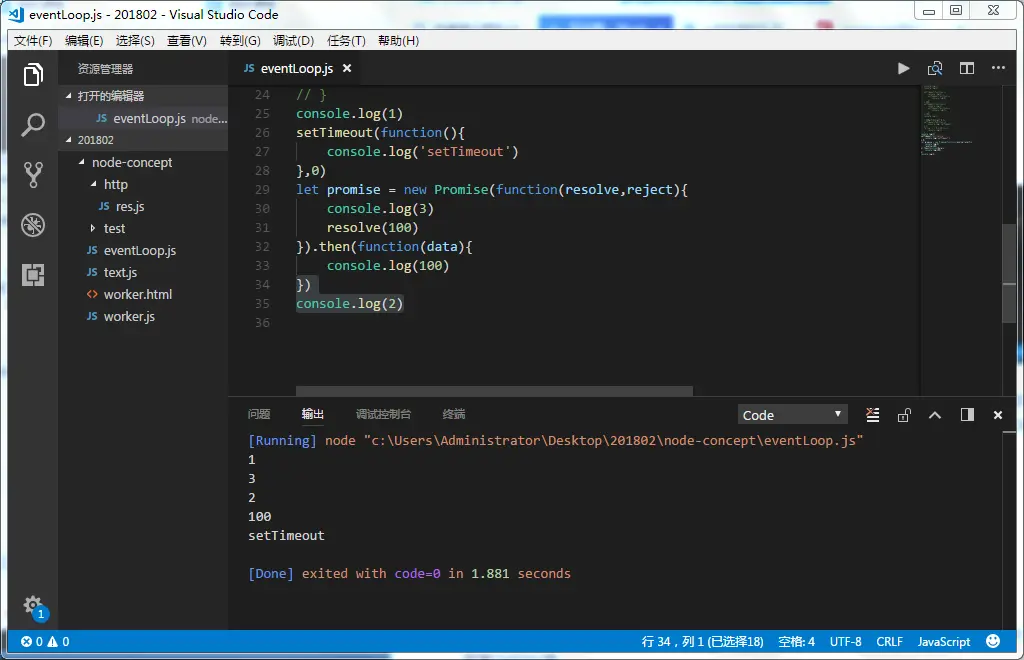Close the eventLoop.js editor tab

click(347, 69)
